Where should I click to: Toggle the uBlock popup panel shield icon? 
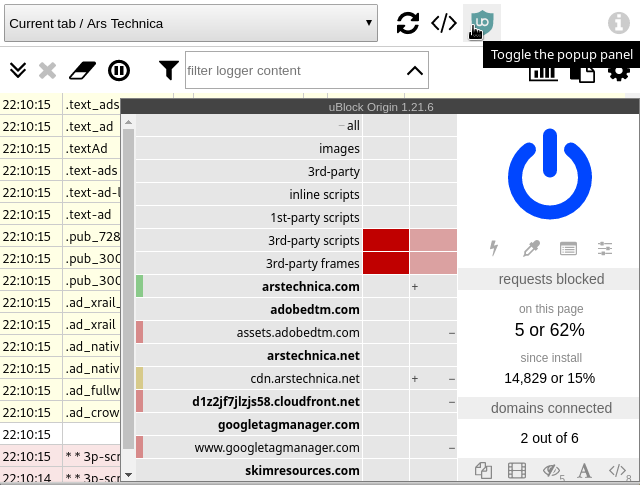[482, 23]
